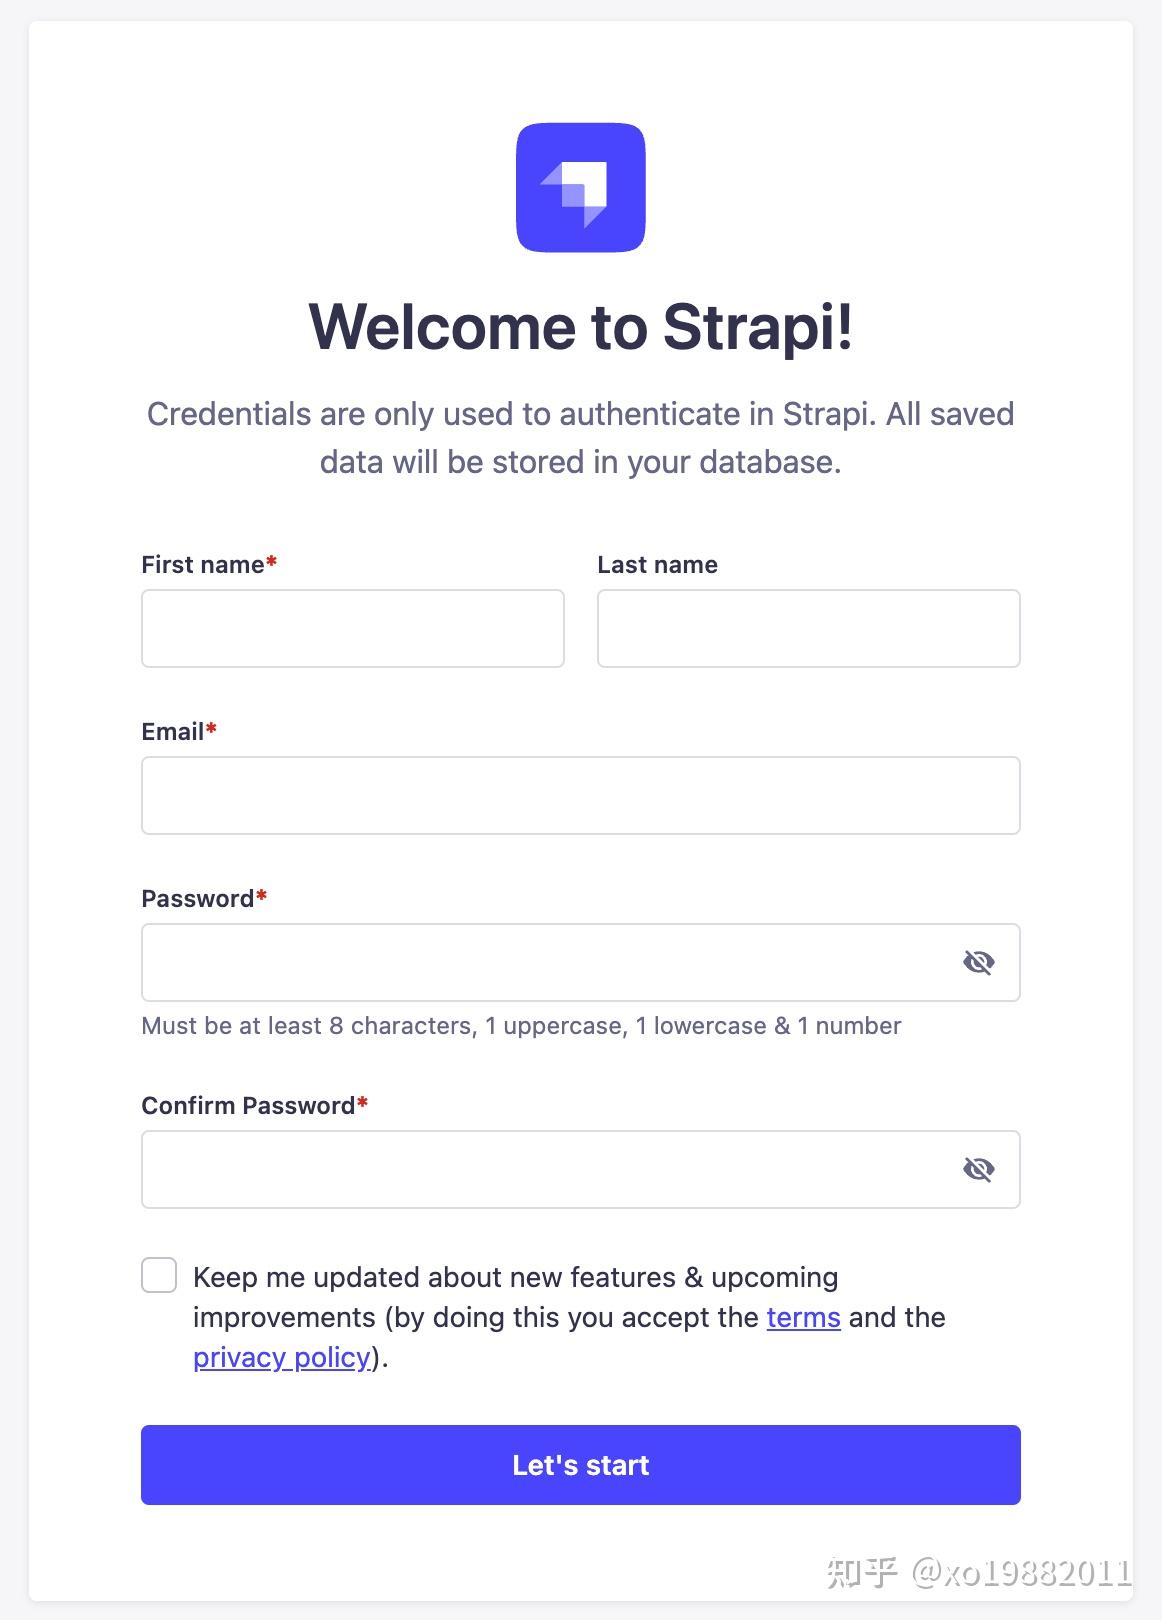Click the Last name field label
This screenshot has height=1620, width=1162.
coord(656,564)
